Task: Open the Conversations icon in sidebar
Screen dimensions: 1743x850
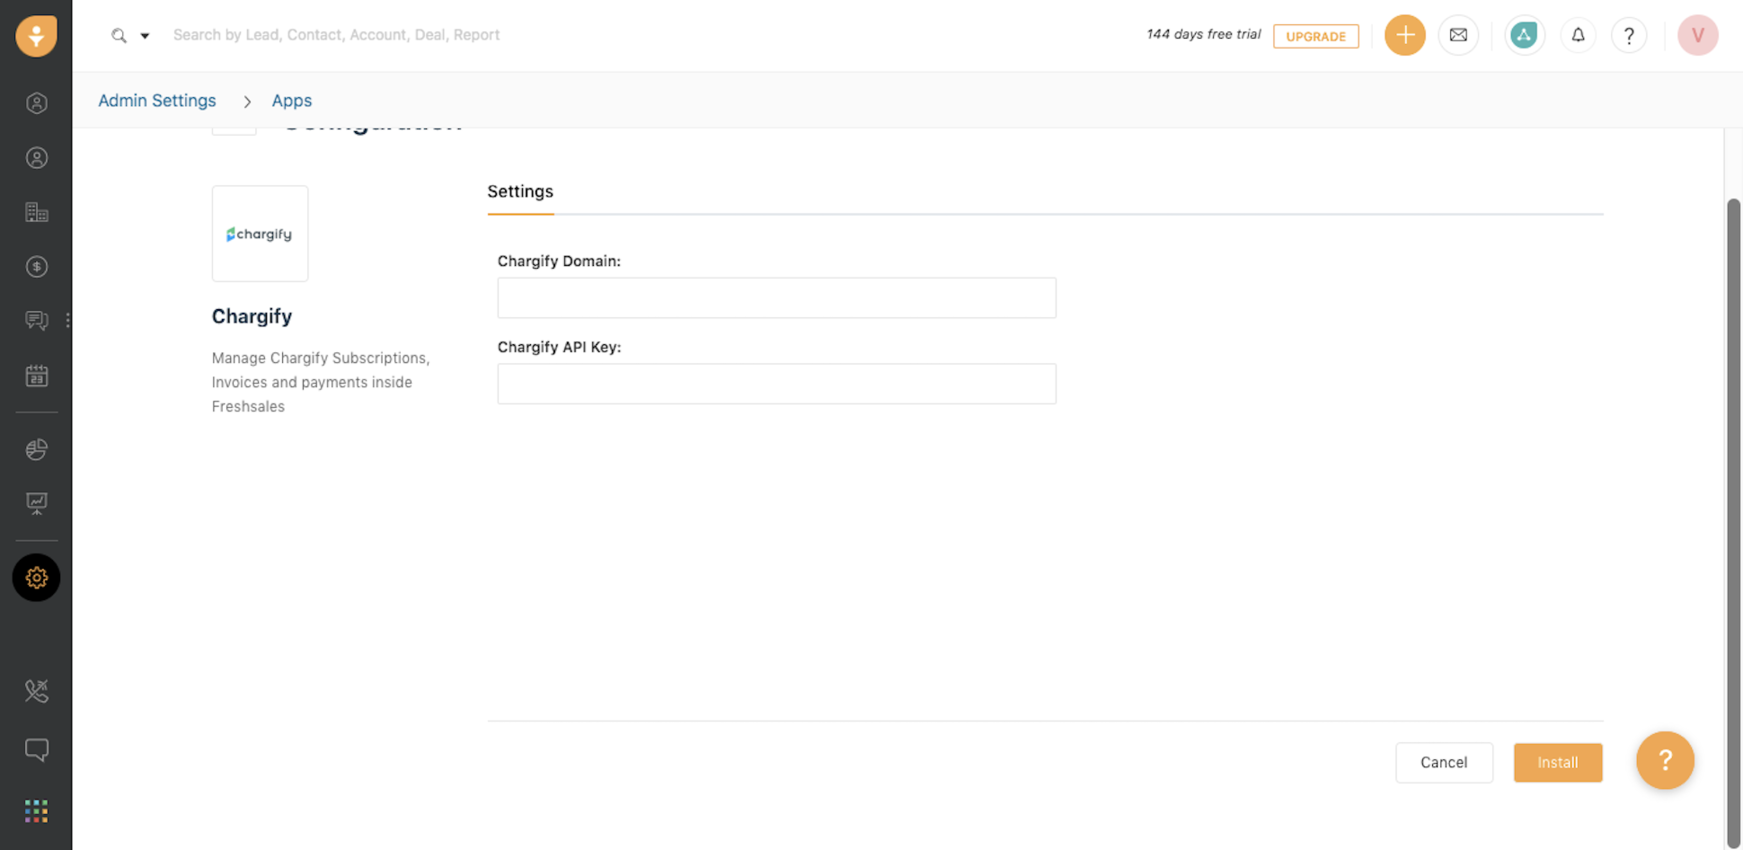Action: pyautogui.click(x=37, y=321)
